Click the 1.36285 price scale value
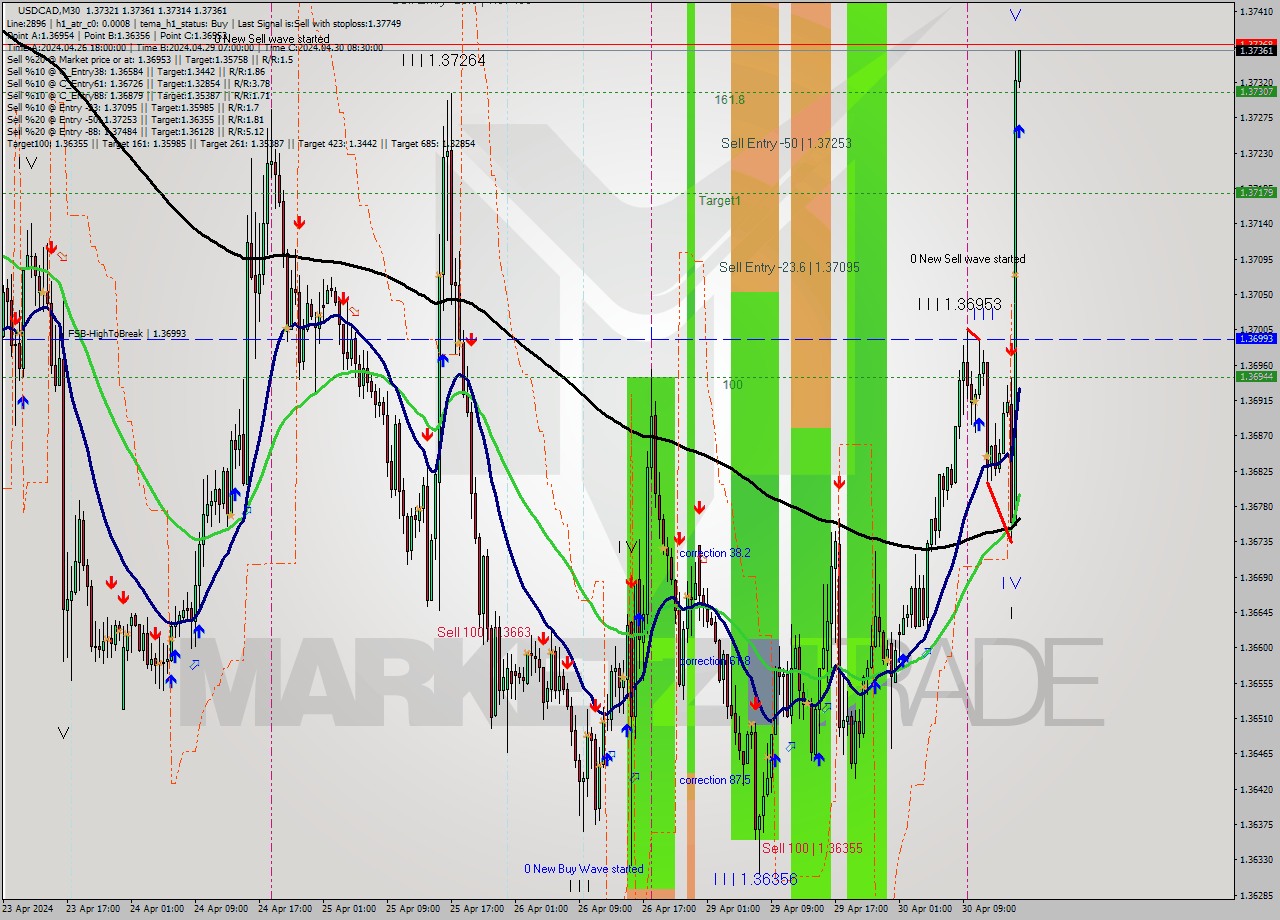 tap(1255, 895)
